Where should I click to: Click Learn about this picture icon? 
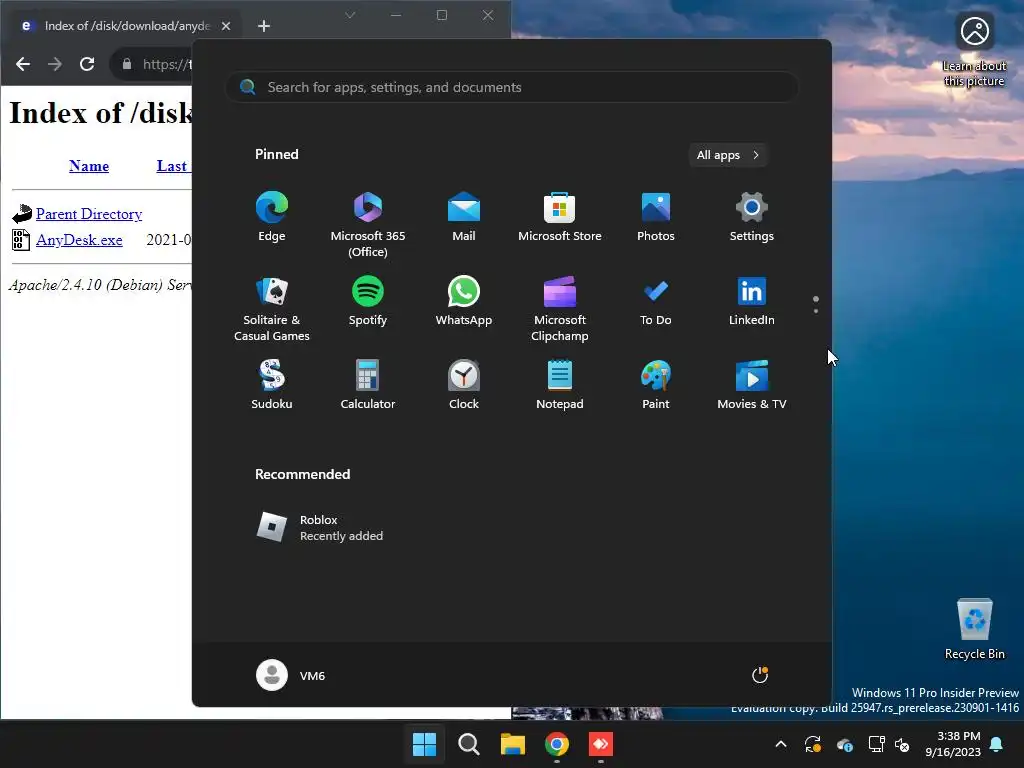pyautogui.click(x=974, y=50)
